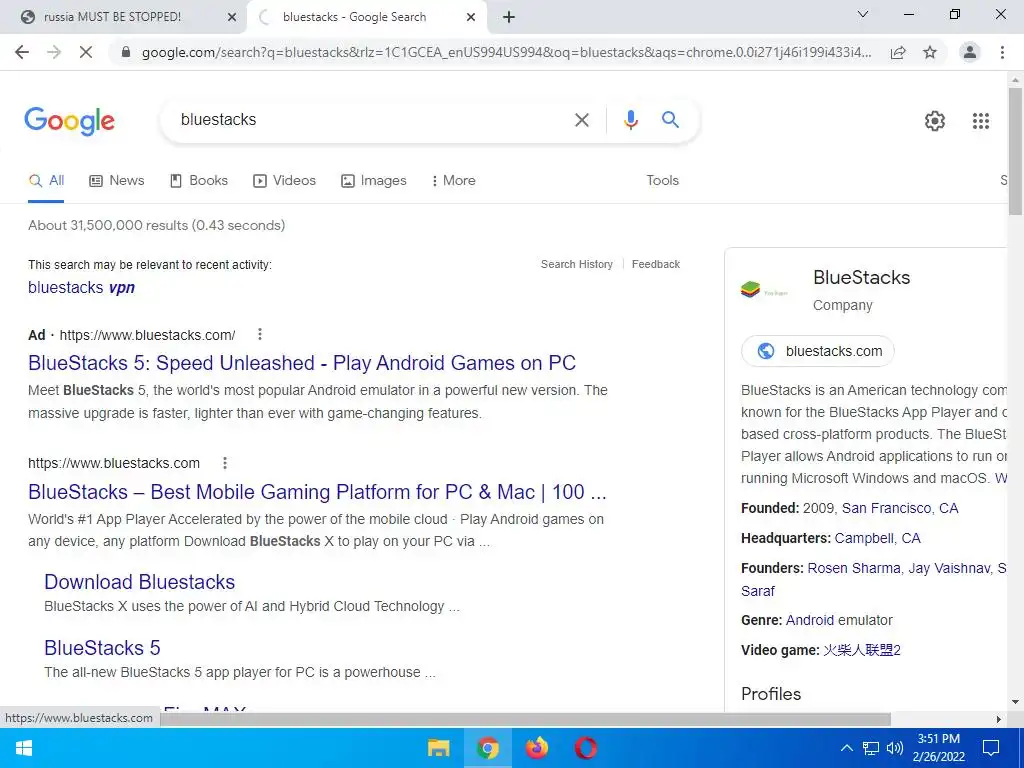Click the bluestacks.com website button

coord(818,351)
